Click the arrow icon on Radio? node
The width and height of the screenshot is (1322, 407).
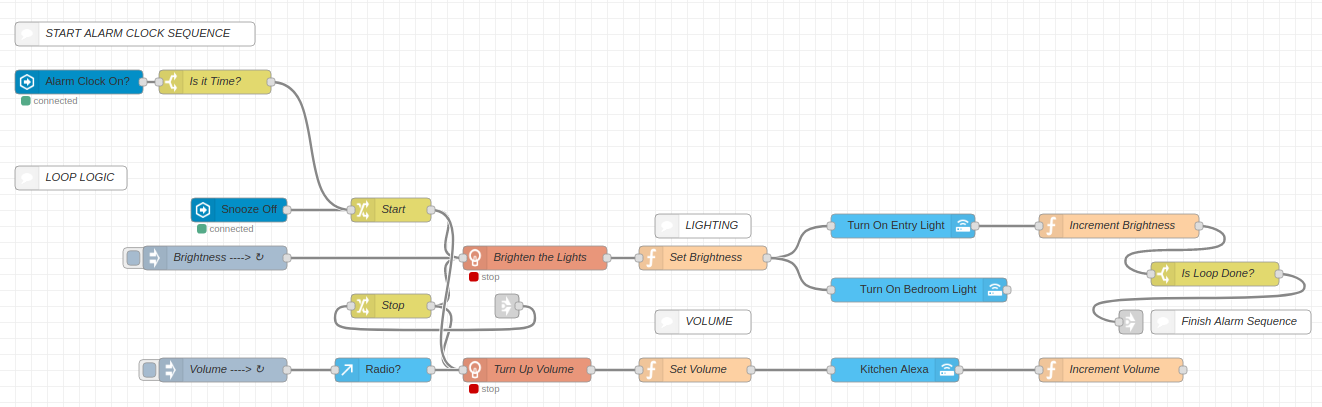(x=347, y=370)
